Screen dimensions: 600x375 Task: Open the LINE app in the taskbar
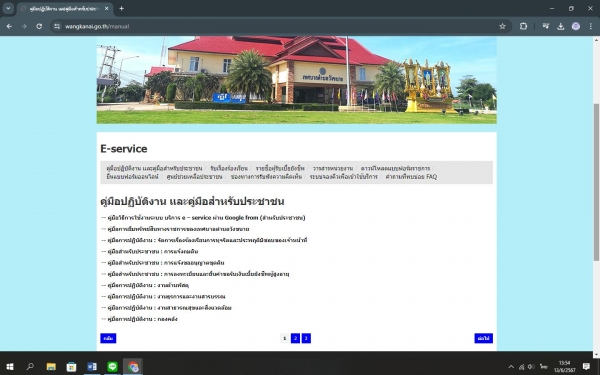tap(112, 367)
